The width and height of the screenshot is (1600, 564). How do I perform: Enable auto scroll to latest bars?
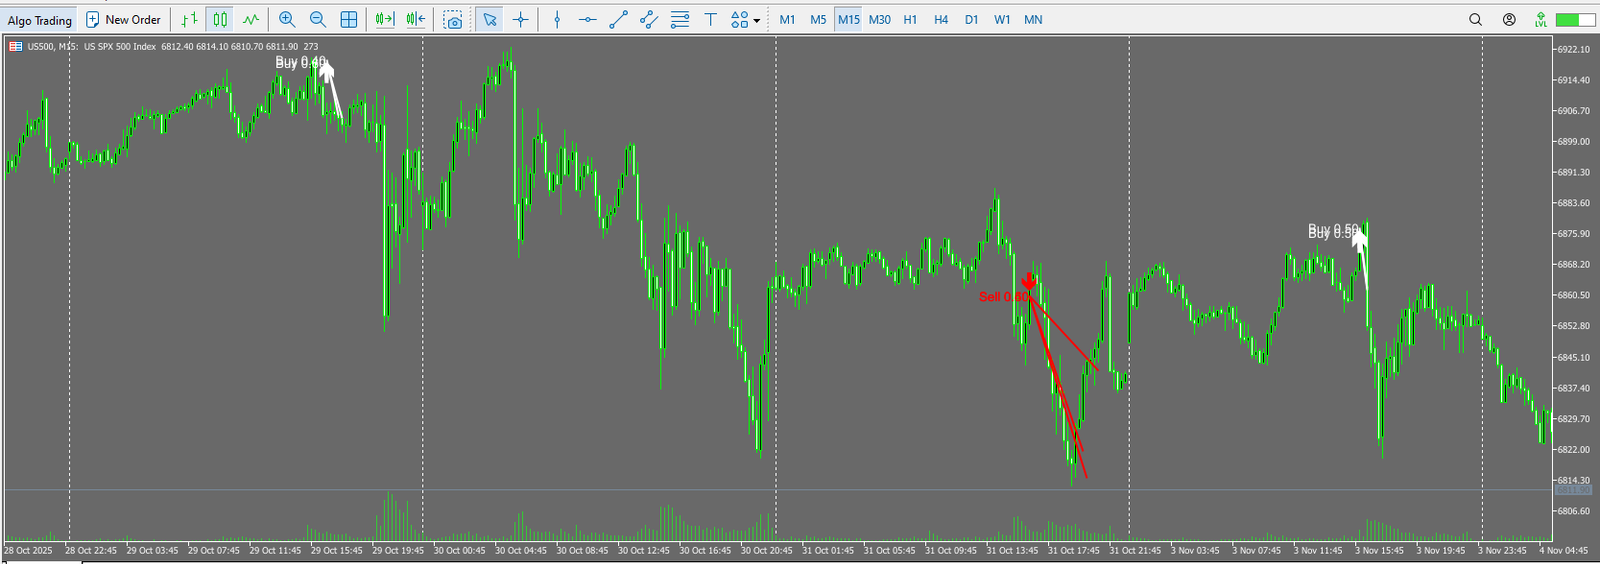(x=385, y=20)
